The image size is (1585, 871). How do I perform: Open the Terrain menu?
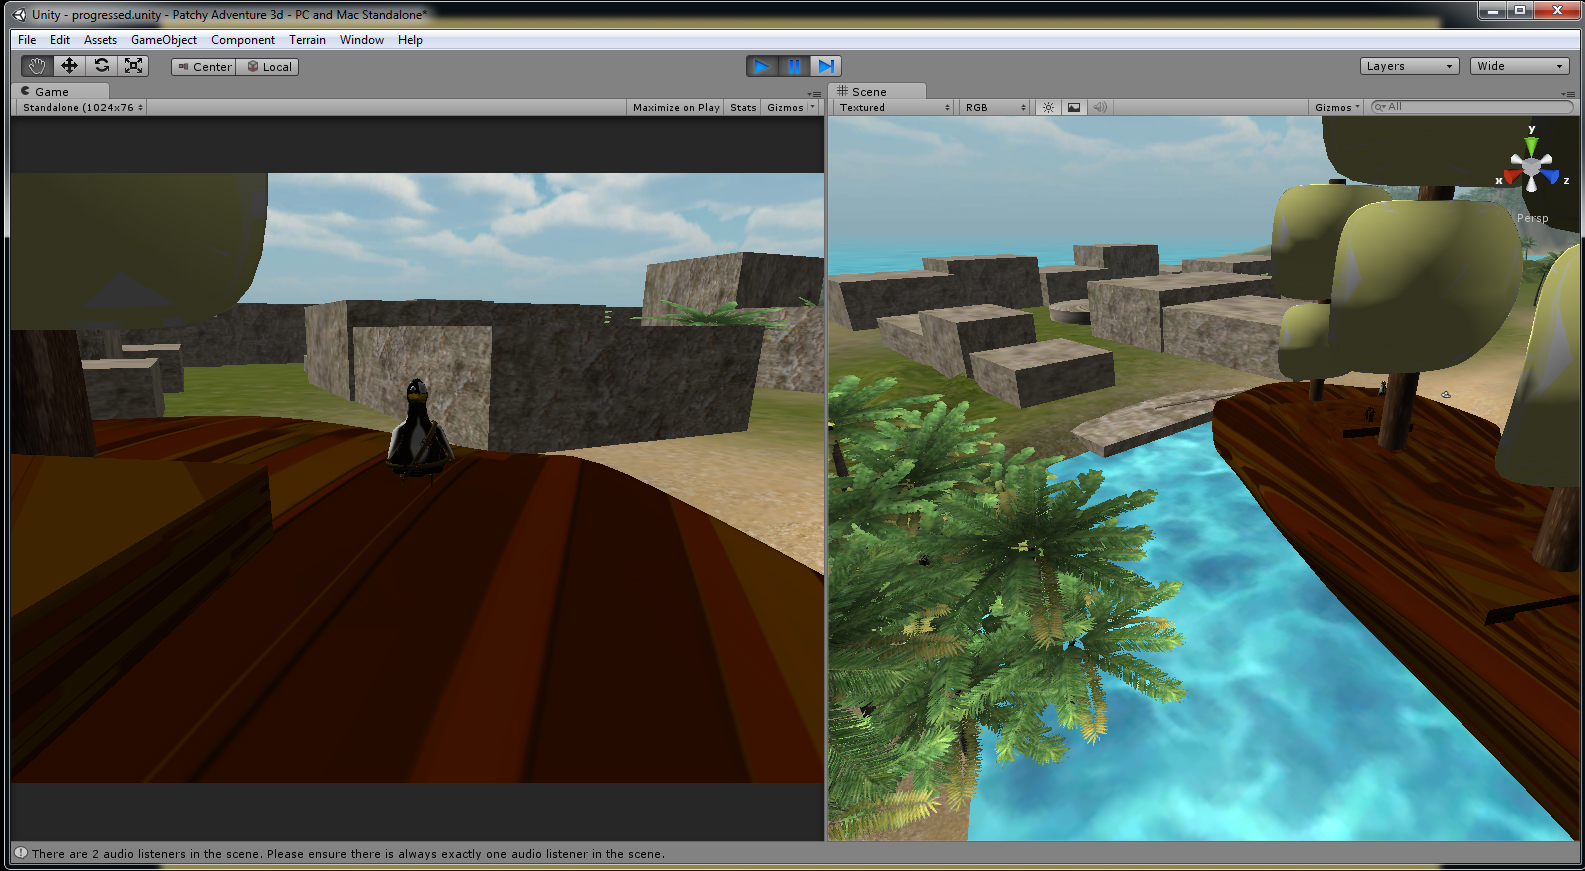[307, 40]
